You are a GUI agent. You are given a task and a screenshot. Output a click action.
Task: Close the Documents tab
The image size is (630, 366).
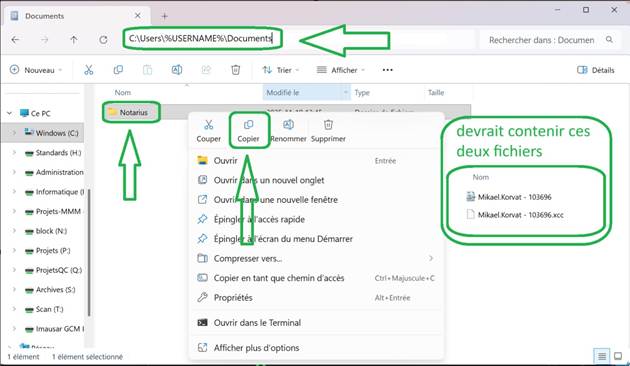[137, 15]
